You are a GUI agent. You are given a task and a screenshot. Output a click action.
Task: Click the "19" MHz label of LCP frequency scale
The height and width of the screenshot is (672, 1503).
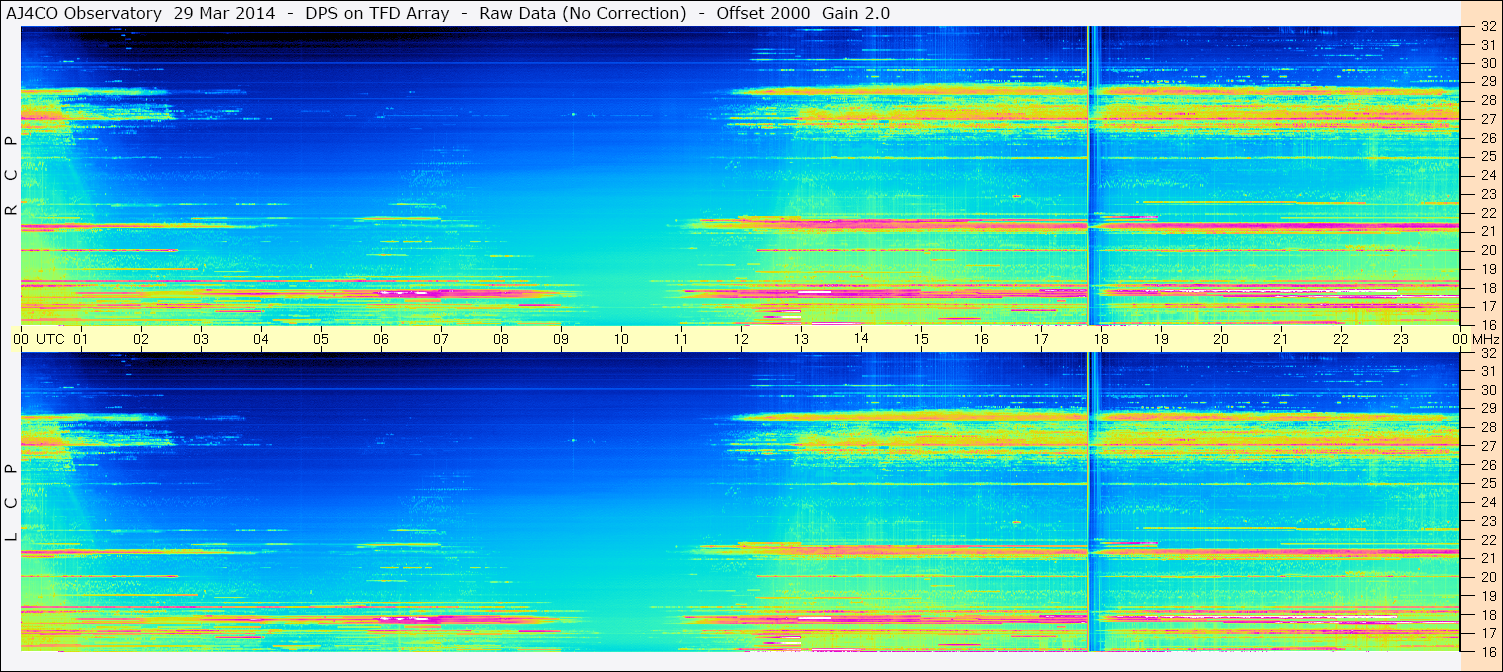click(1488, 596)
